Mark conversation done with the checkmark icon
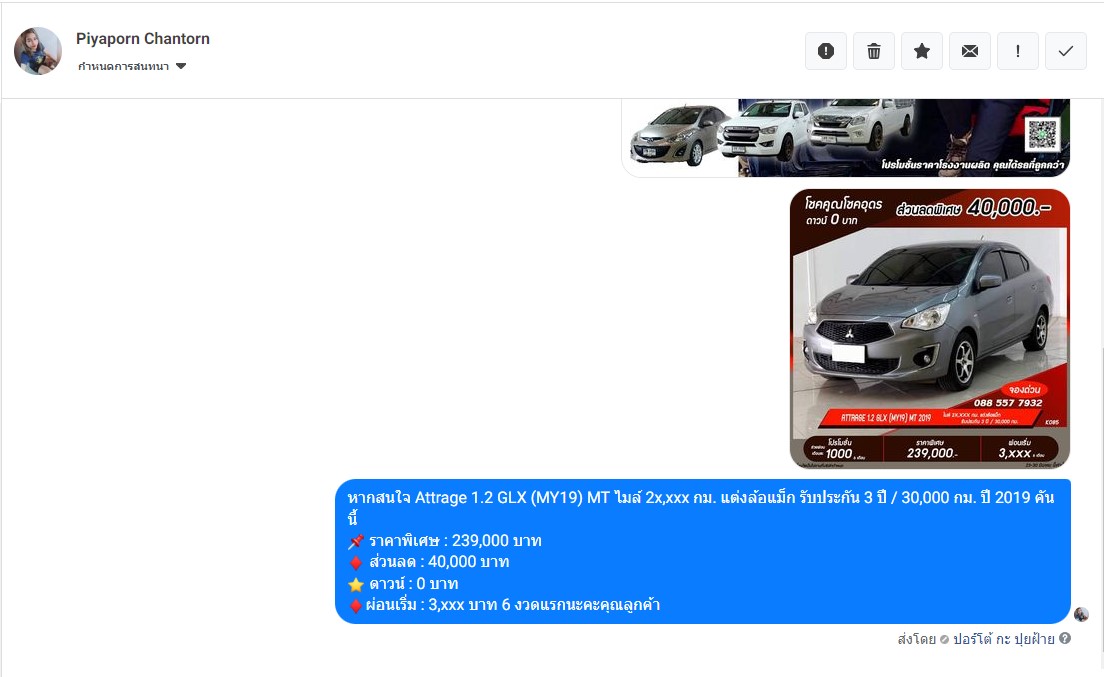The height and width of the screenshot is (677, 1104). 1066,51
